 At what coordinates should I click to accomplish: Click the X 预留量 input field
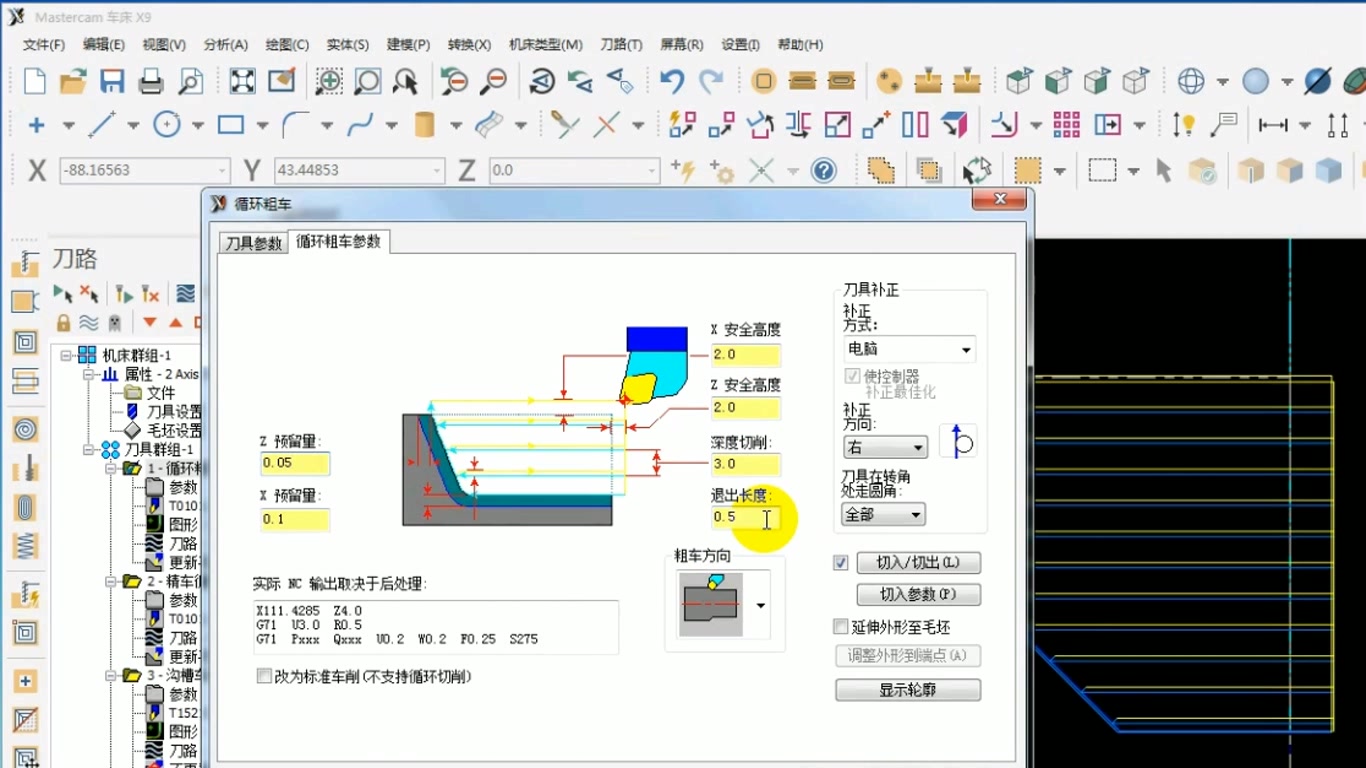[x=295, y=519]
